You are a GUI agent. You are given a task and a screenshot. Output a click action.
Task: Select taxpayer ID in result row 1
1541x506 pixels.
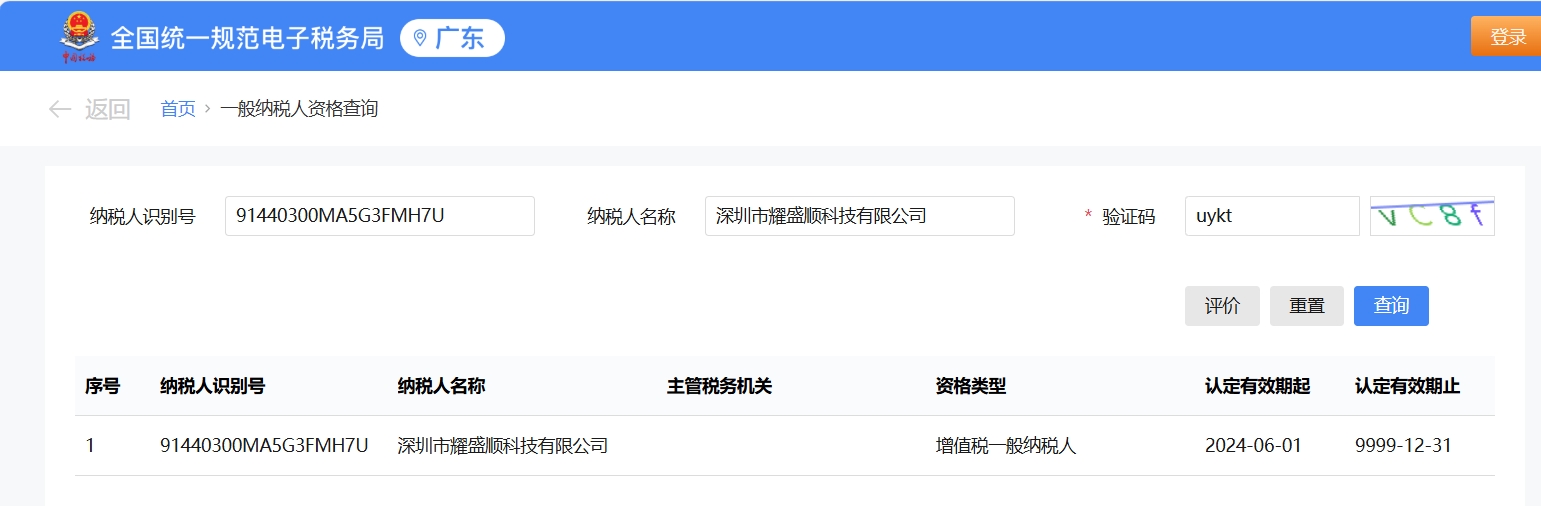[264, 446]
